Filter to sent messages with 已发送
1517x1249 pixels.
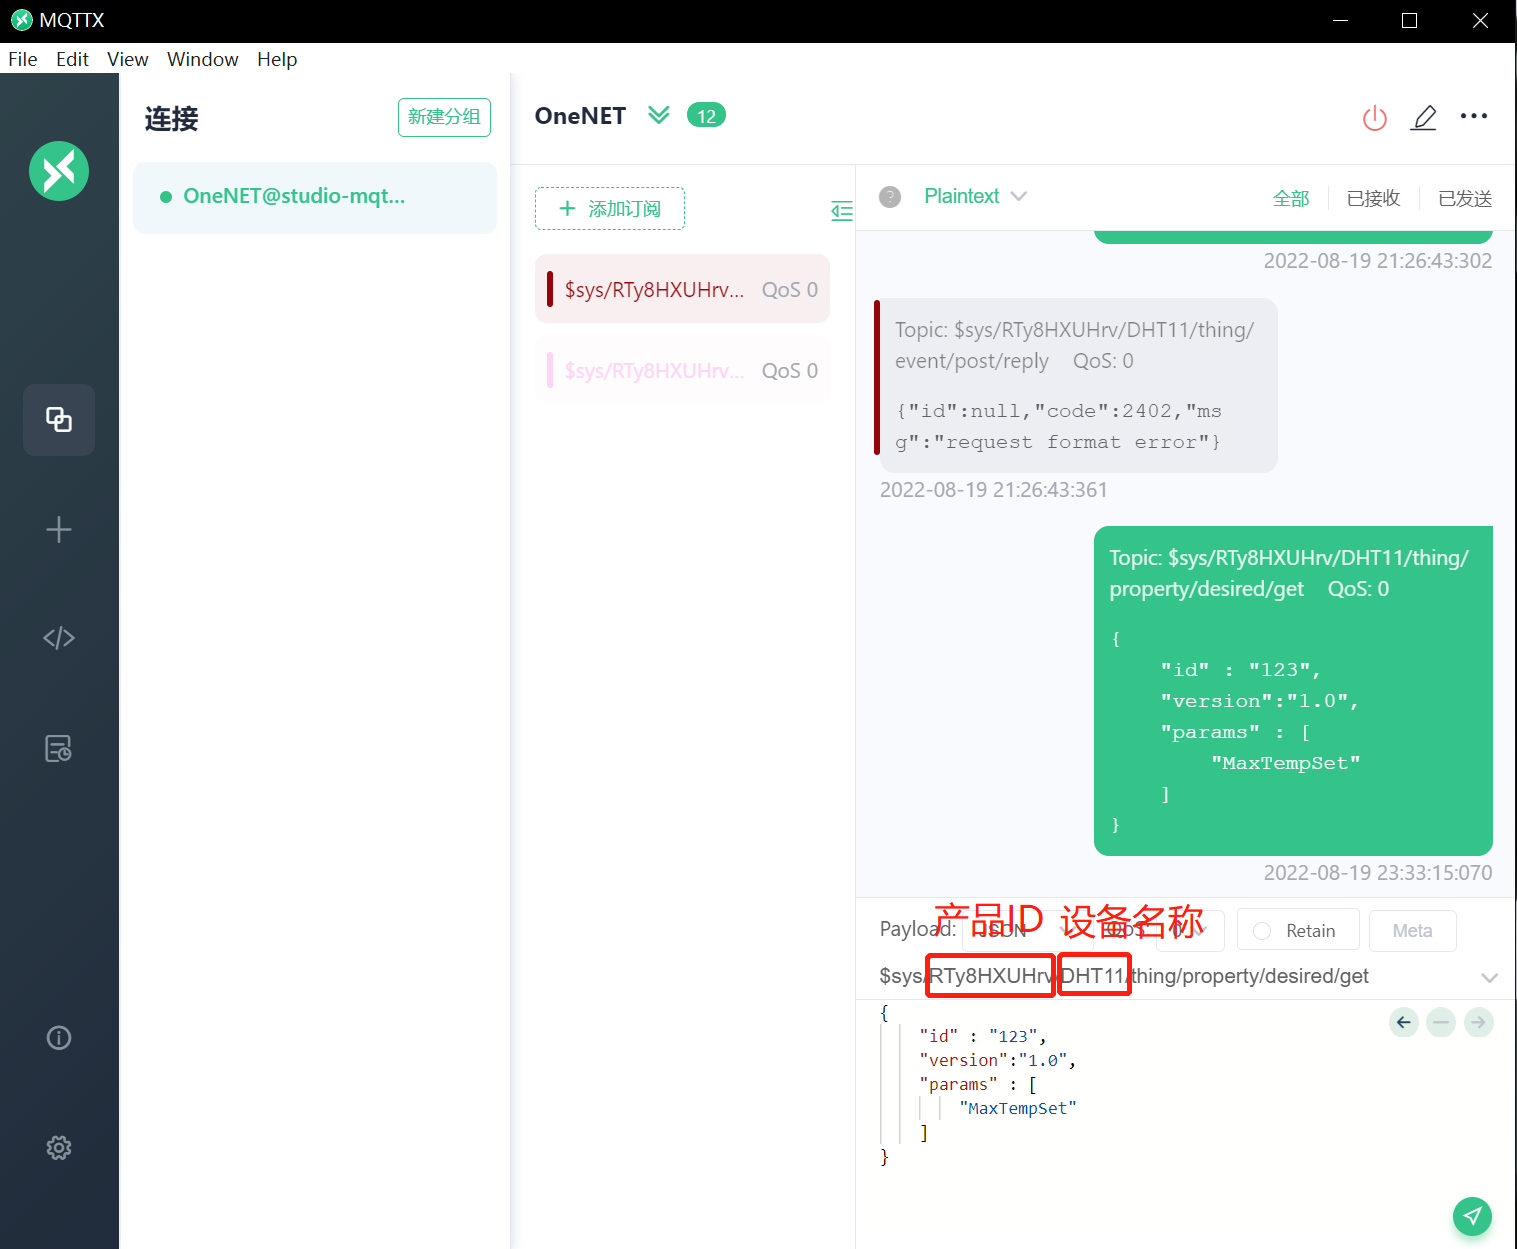tap(1465, 198)
